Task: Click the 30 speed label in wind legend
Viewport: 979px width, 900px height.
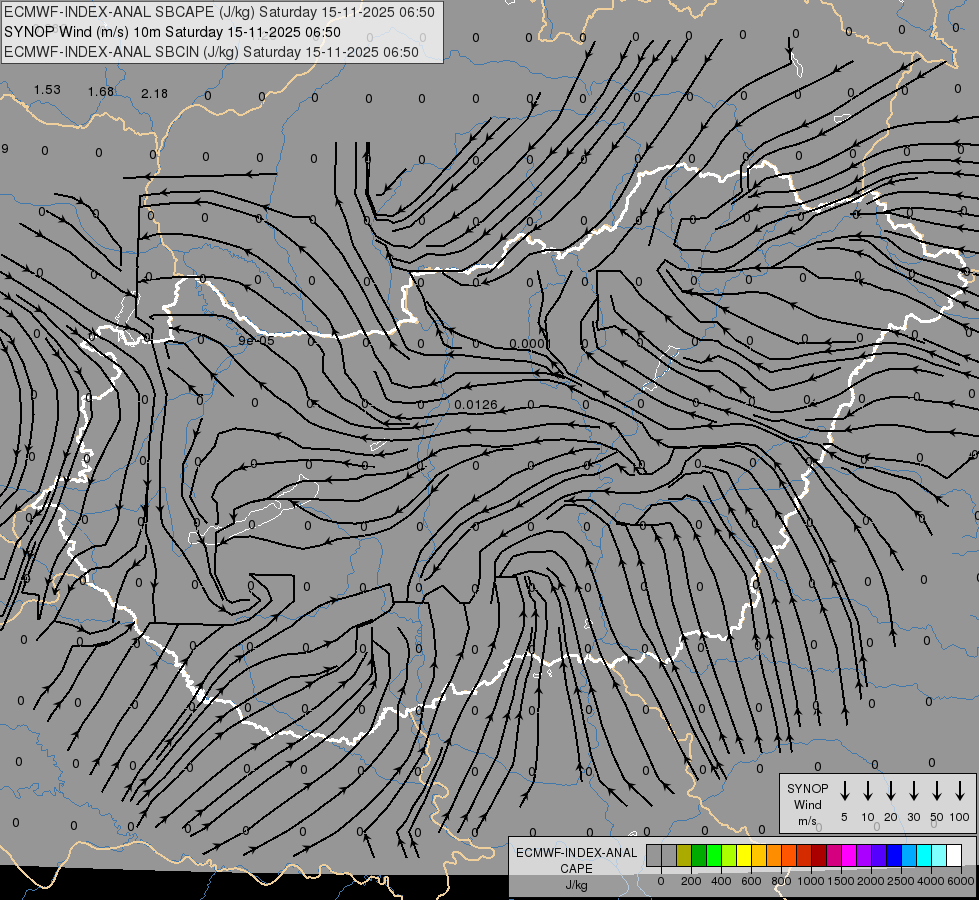Action: coord(913,817)
